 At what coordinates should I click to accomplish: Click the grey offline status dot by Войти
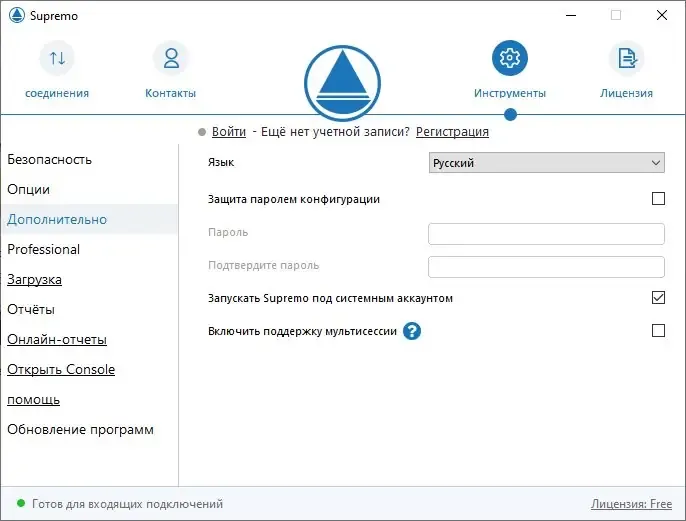[x=202, y=132]
